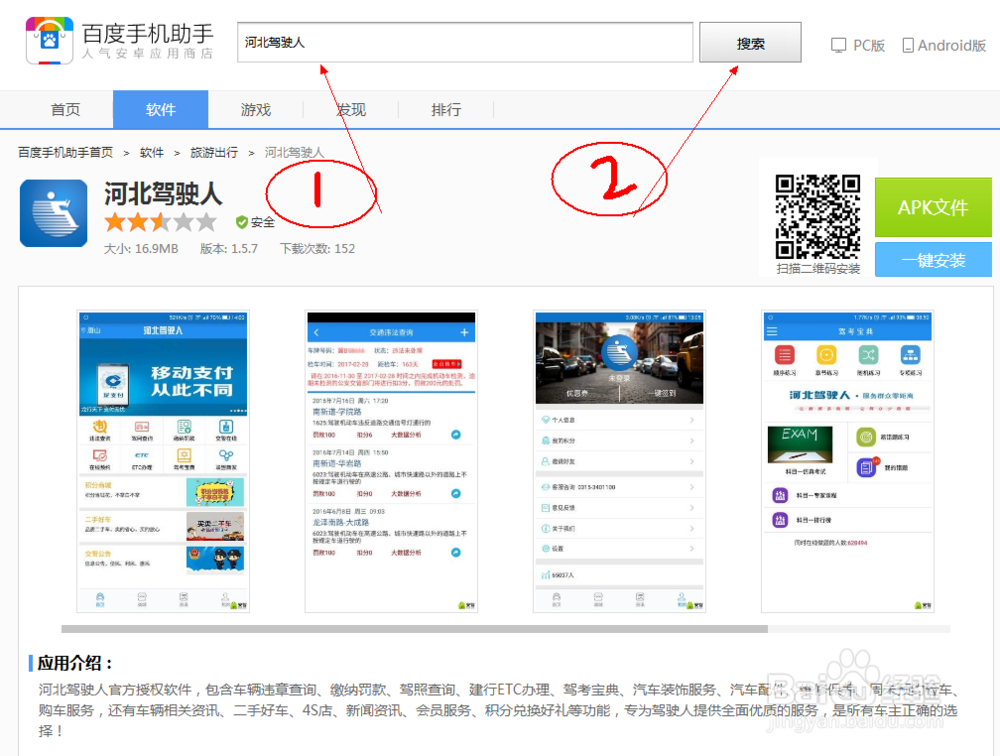Click green 易错题练习 round icon

tap(866, 438)
